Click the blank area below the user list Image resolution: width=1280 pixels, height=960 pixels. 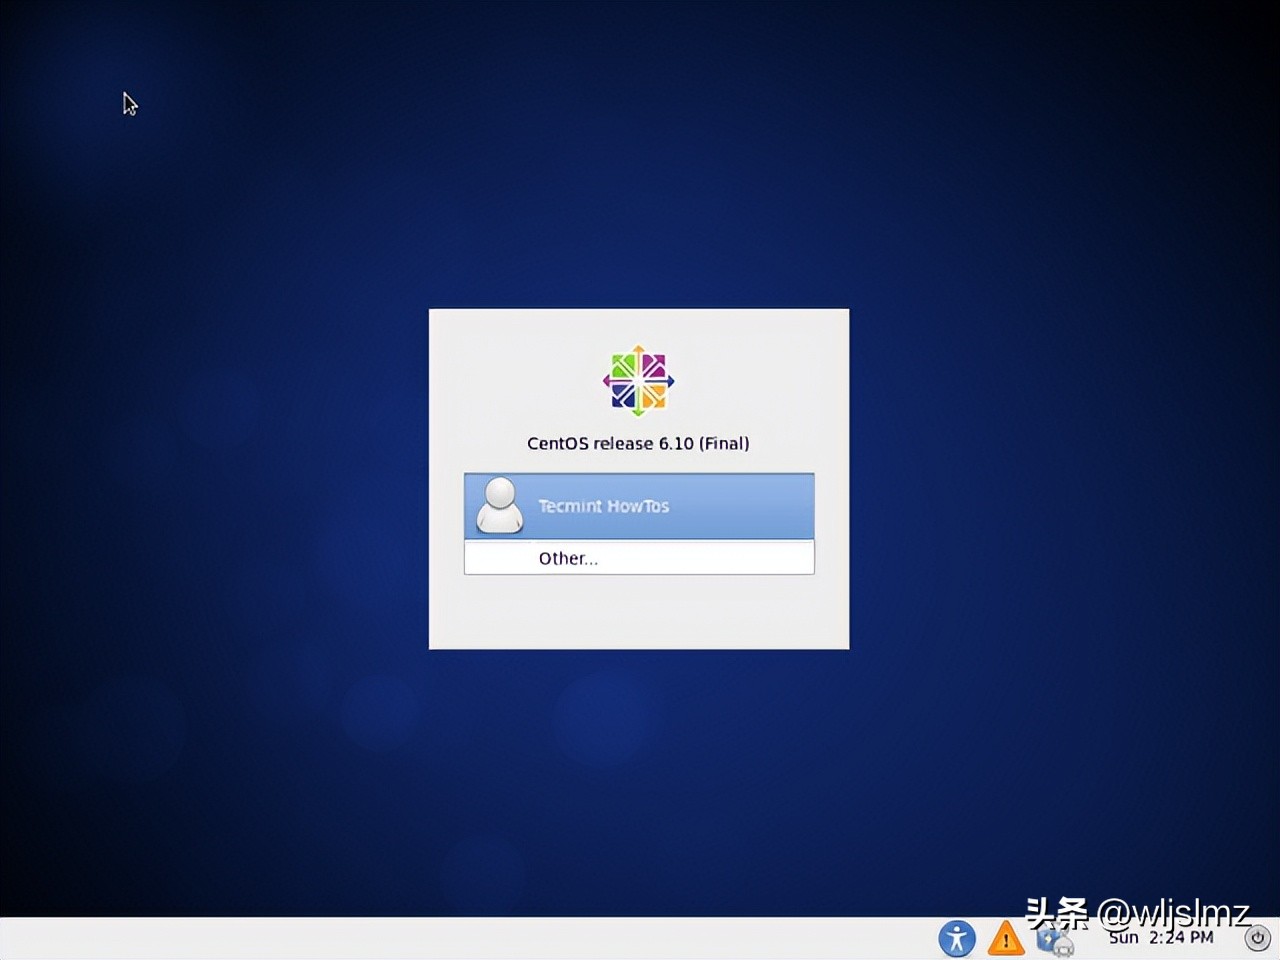[x=639, y=610]
